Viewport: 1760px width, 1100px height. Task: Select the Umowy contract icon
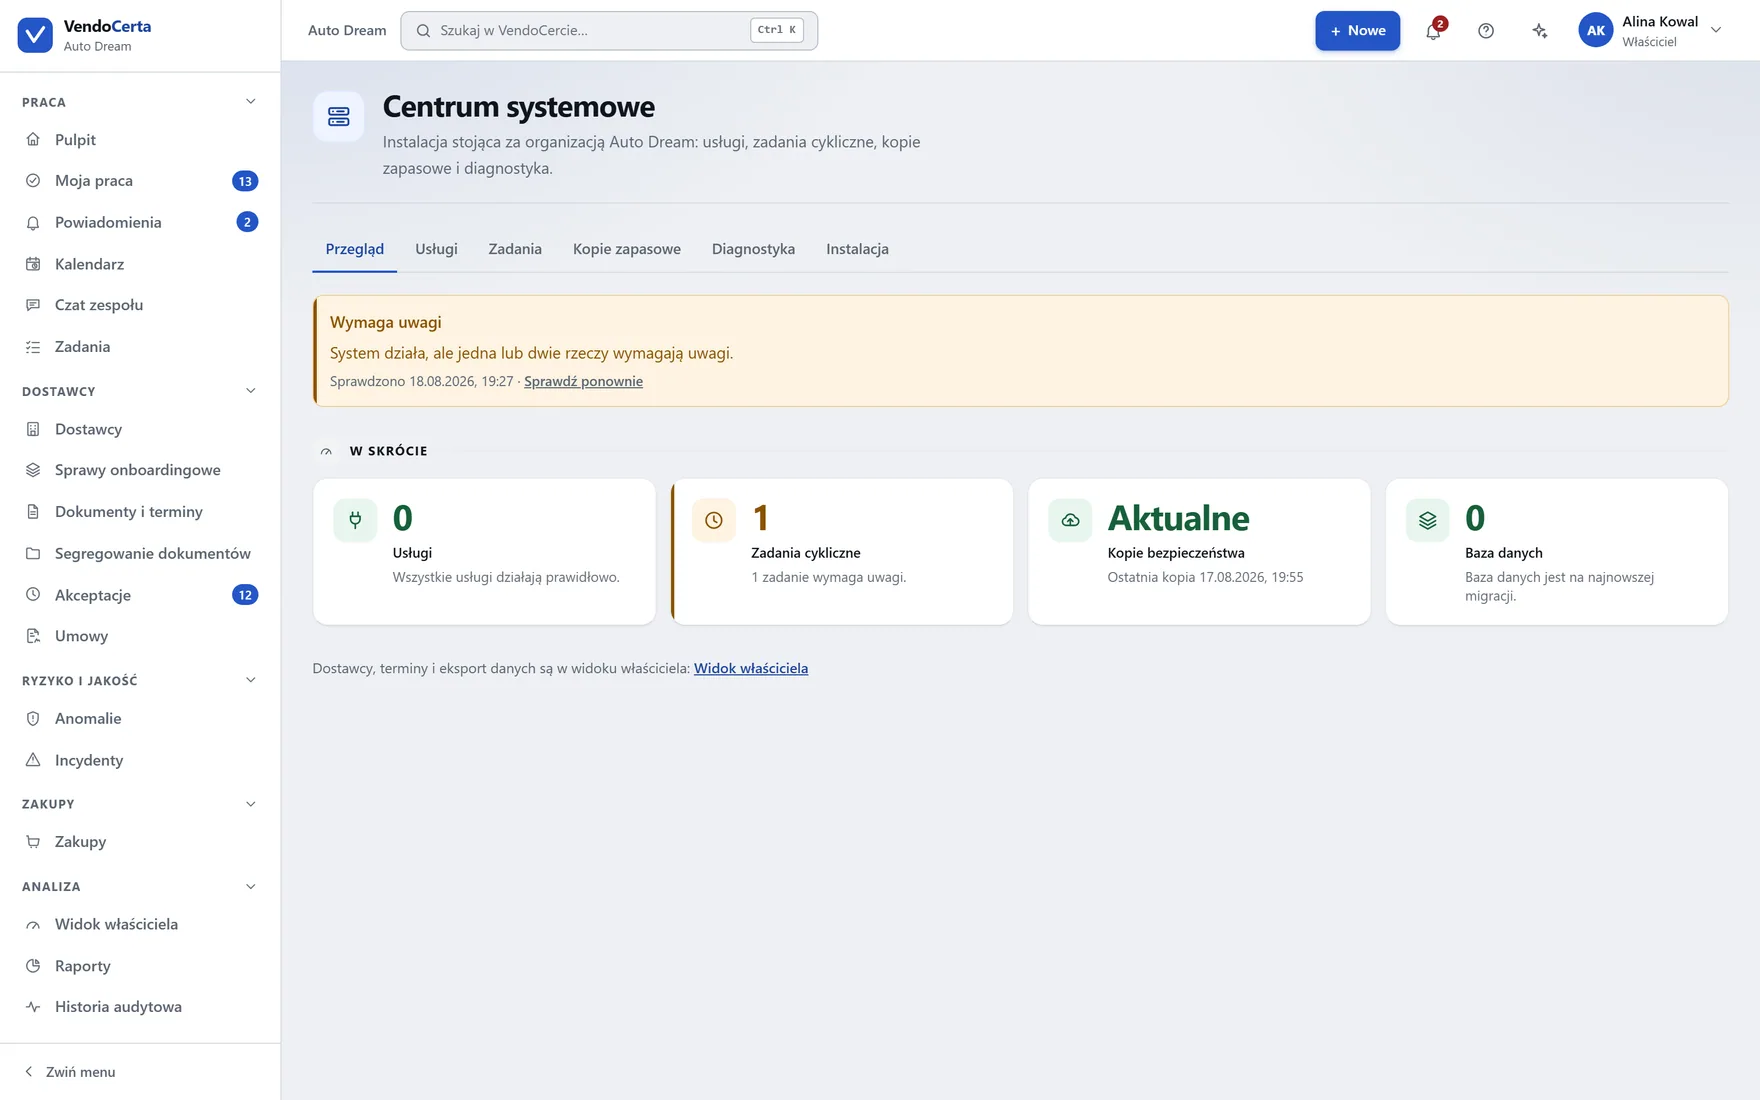(x=33, y=636)
